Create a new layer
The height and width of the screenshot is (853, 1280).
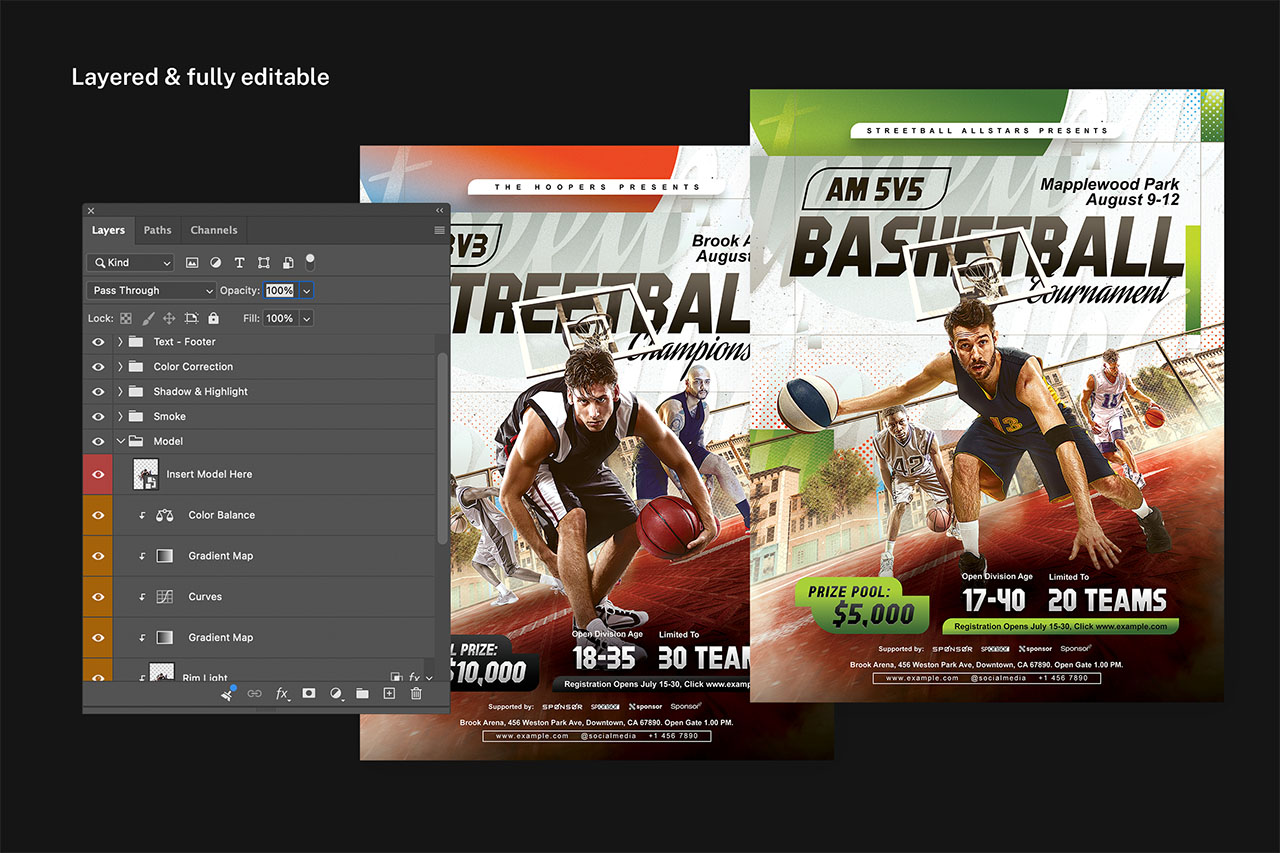coord(389,693)
